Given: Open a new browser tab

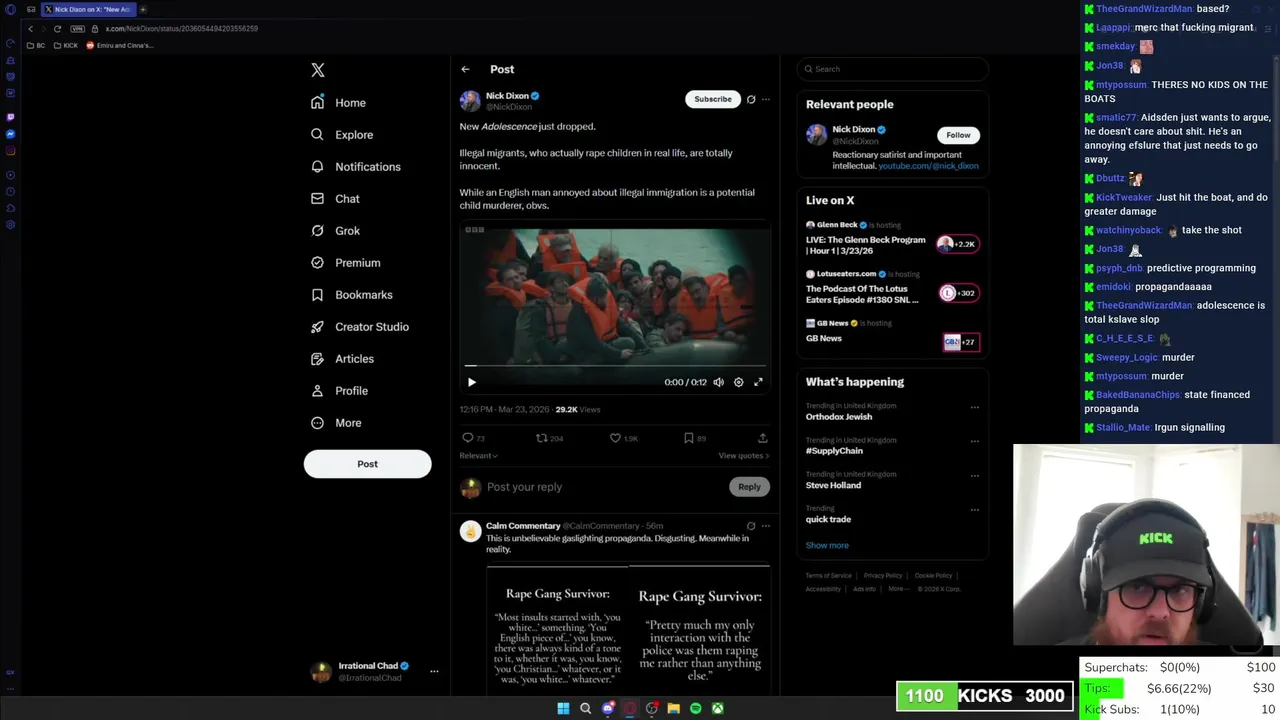Looking at the screenshot, I should (143, 9).
